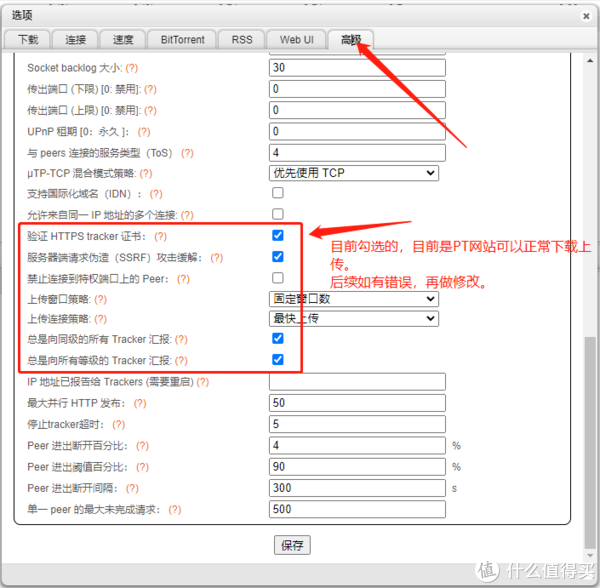Enable 允许来自同一 IP 地址的多个连接 checkbox
The image size is (600, 588).
point(278,214)
